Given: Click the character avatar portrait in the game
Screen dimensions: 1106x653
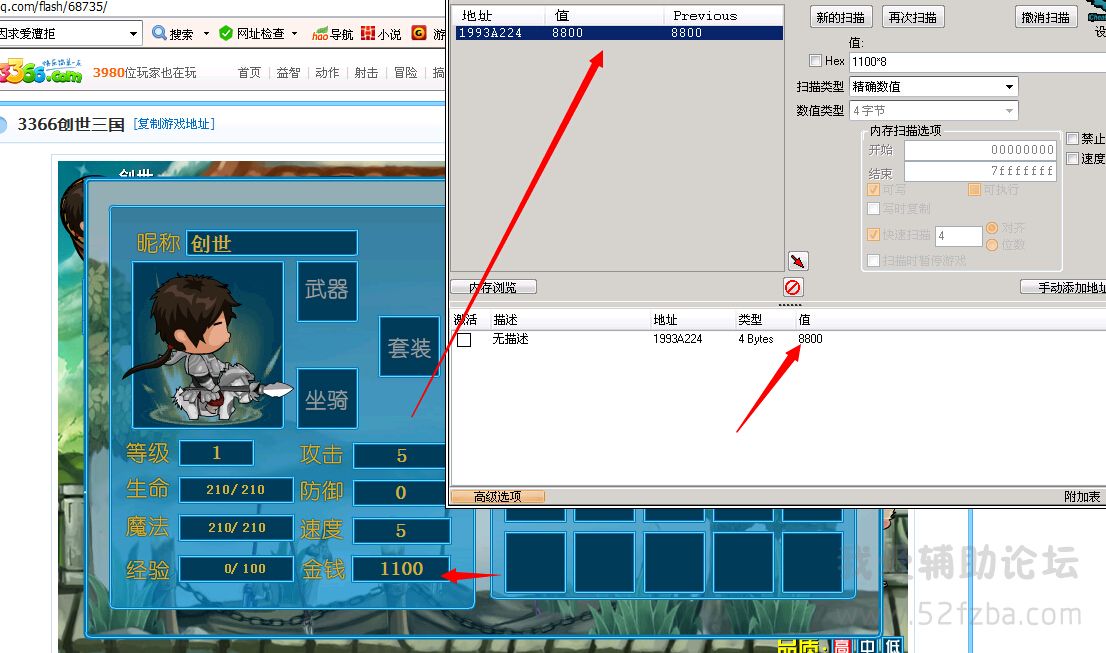Looking at the screenshot, I should (208, 345).
